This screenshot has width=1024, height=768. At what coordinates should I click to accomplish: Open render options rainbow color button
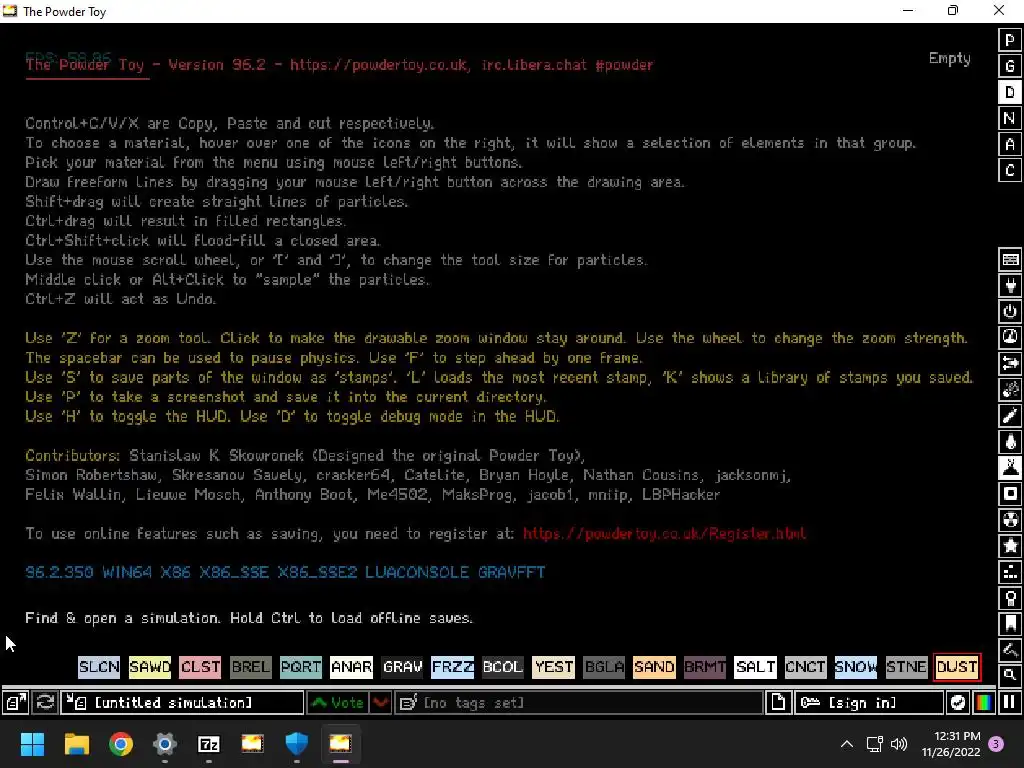(x=984, y=703)
